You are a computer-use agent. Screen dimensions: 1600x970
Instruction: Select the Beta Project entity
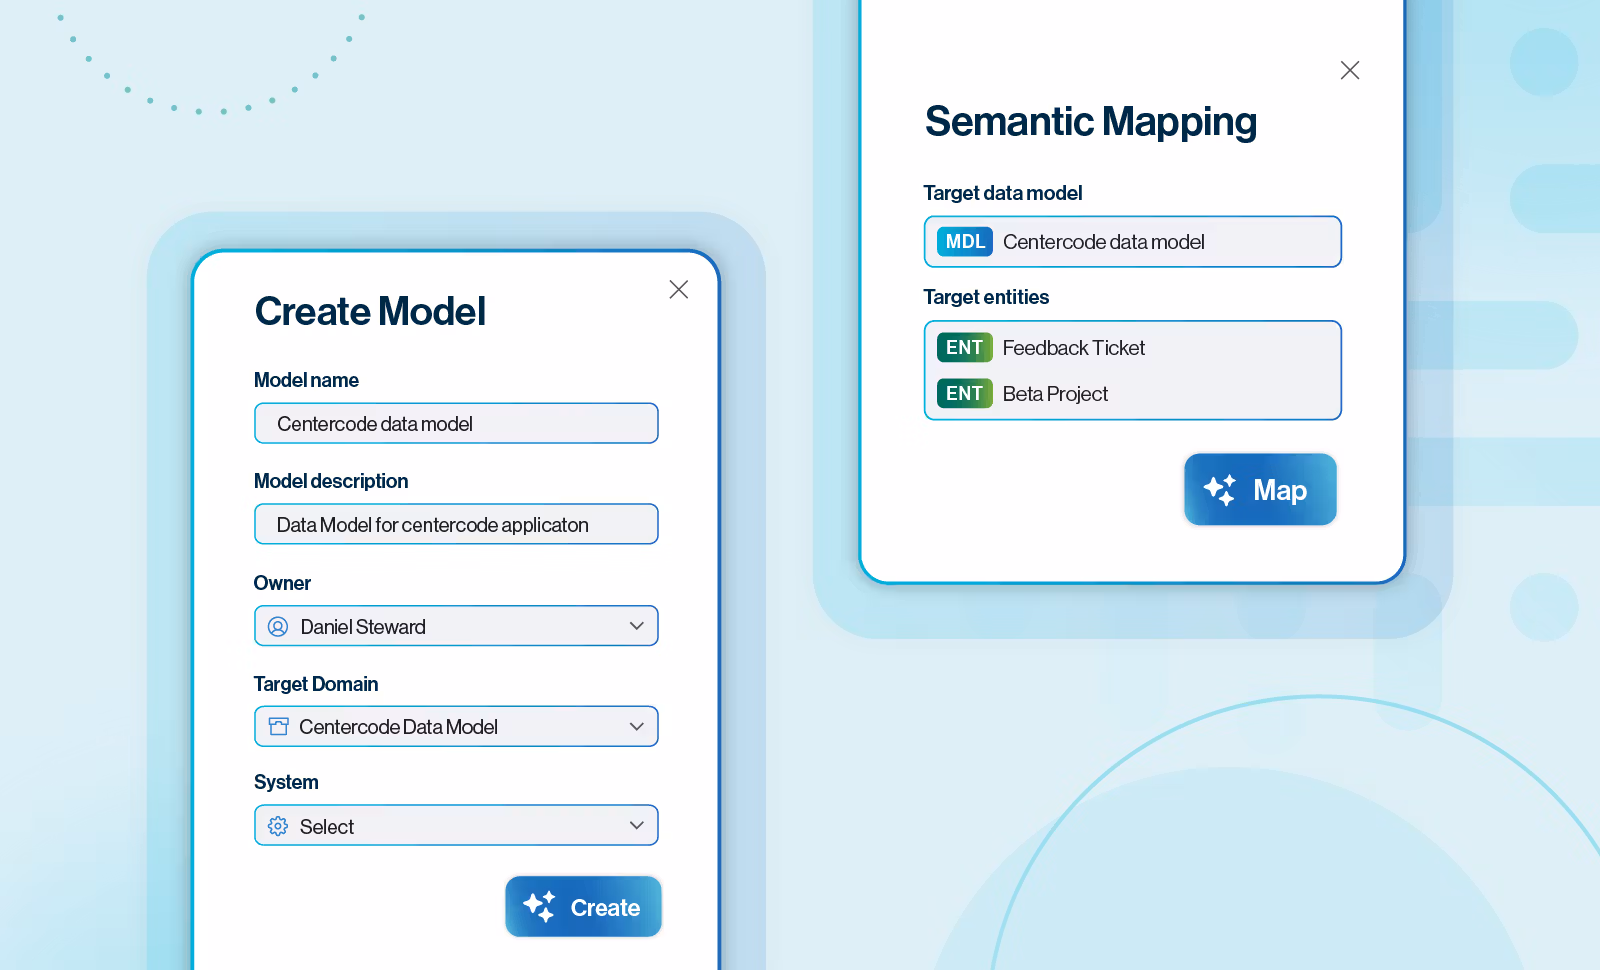pos(1055,394)
